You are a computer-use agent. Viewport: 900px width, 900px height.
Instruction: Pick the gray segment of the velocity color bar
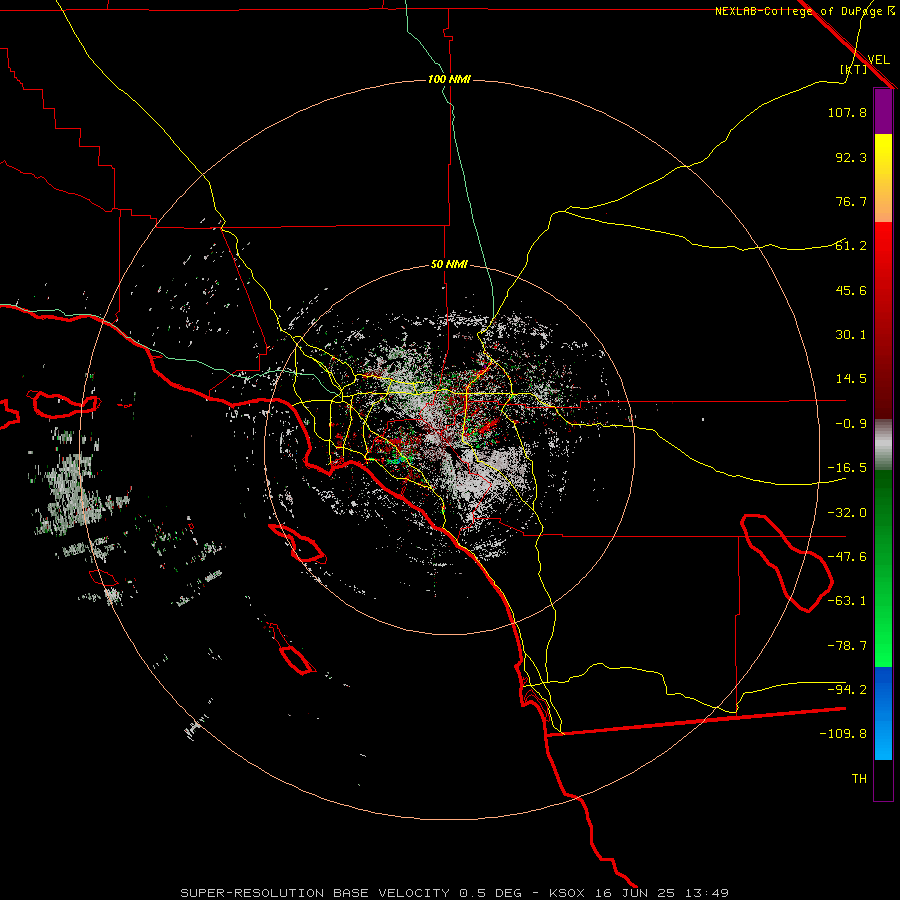pos(883,445)
